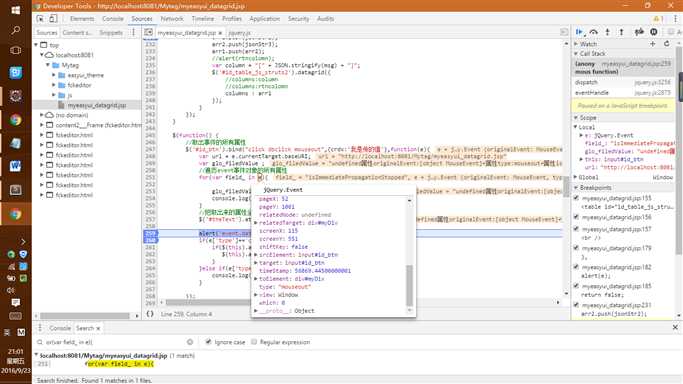The width and height of the screenshot is (683, 384).
Task: Open the Sources pane overflow menu
Action: click(133, 33)
